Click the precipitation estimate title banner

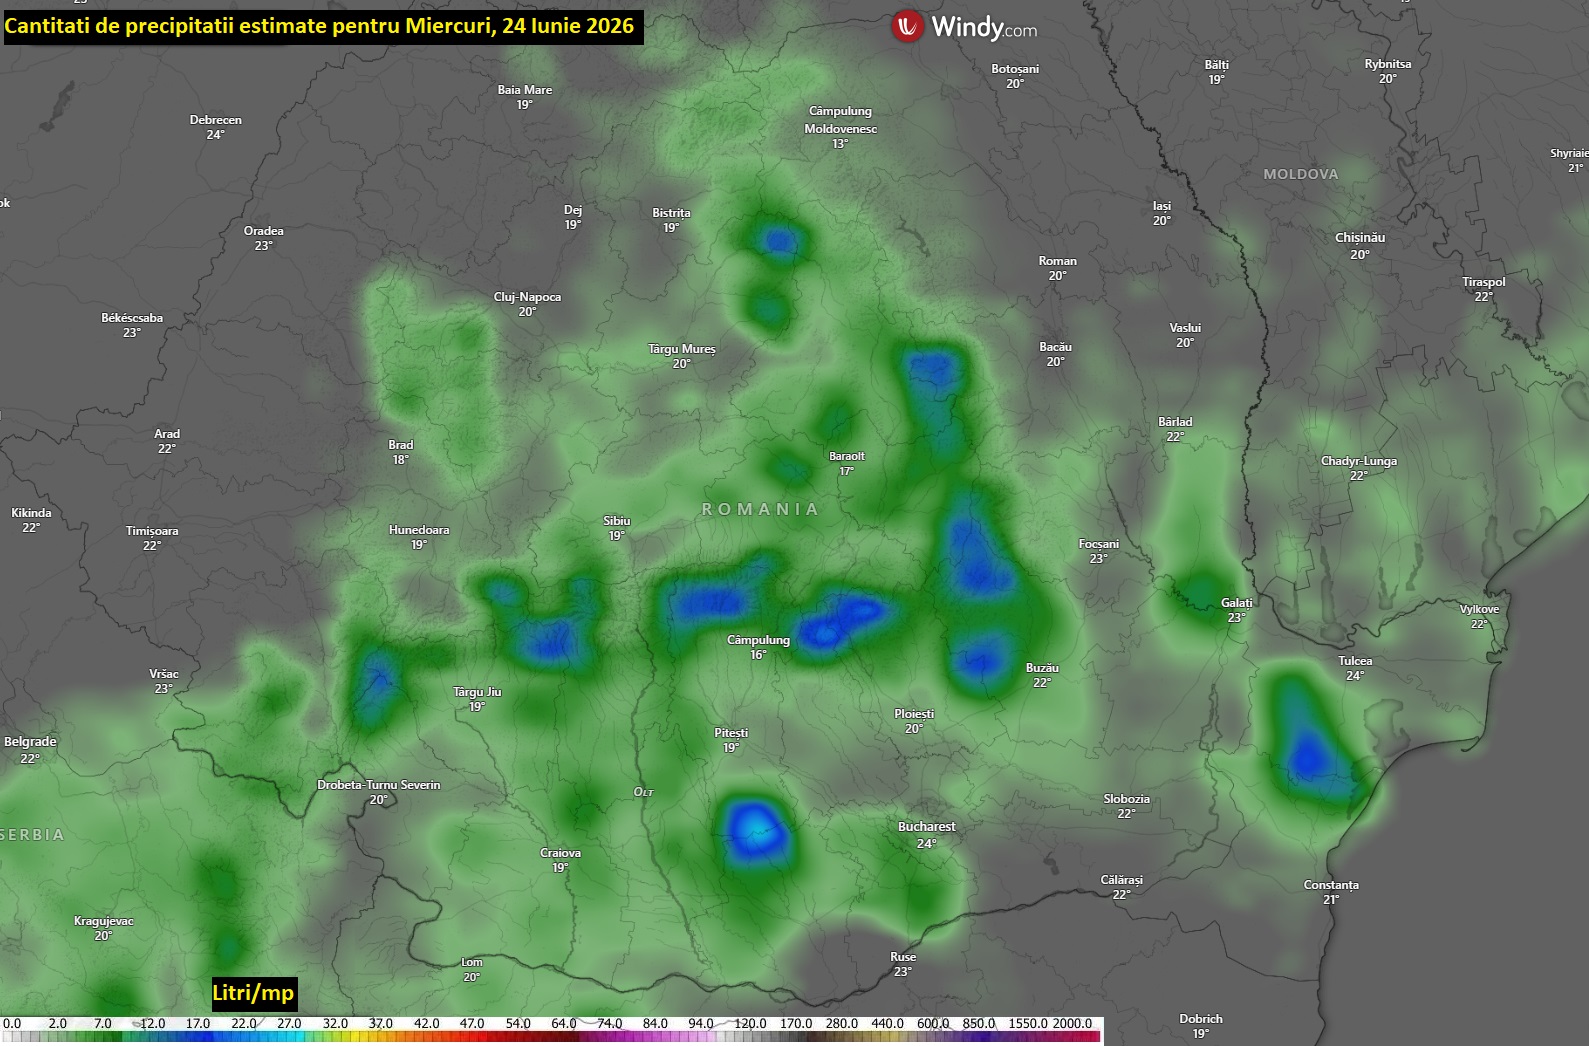321,26
